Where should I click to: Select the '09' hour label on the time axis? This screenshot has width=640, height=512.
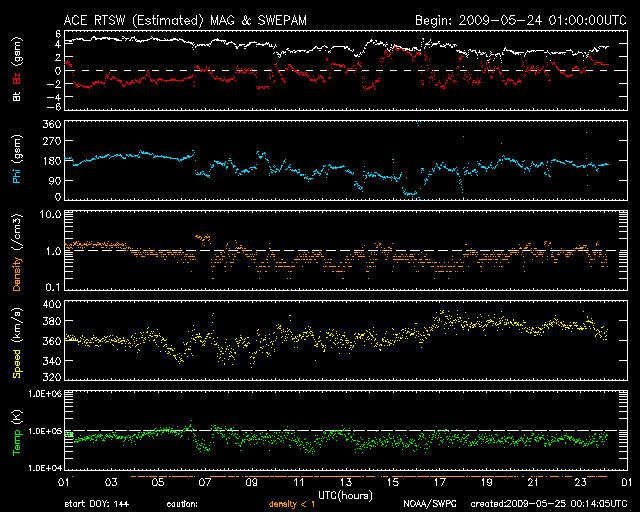252,482
